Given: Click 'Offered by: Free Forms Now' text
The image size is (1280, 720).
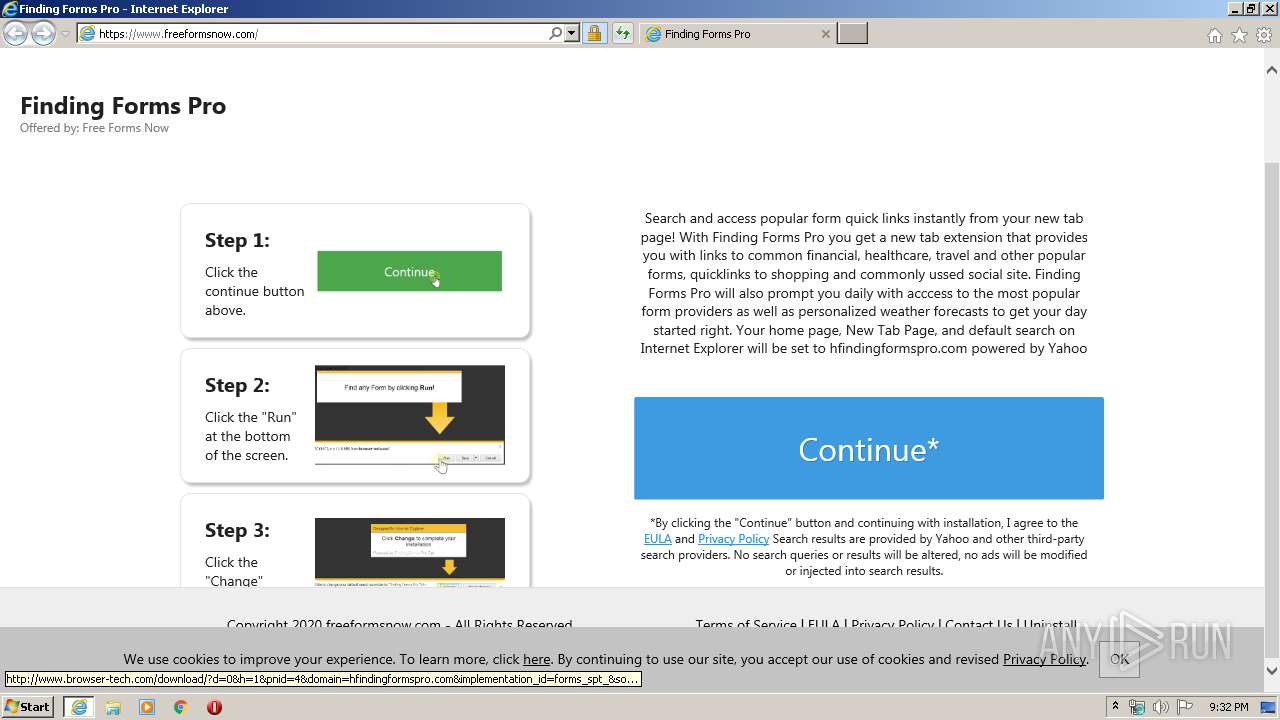Looking at the screenshot, I should point(94,128).
